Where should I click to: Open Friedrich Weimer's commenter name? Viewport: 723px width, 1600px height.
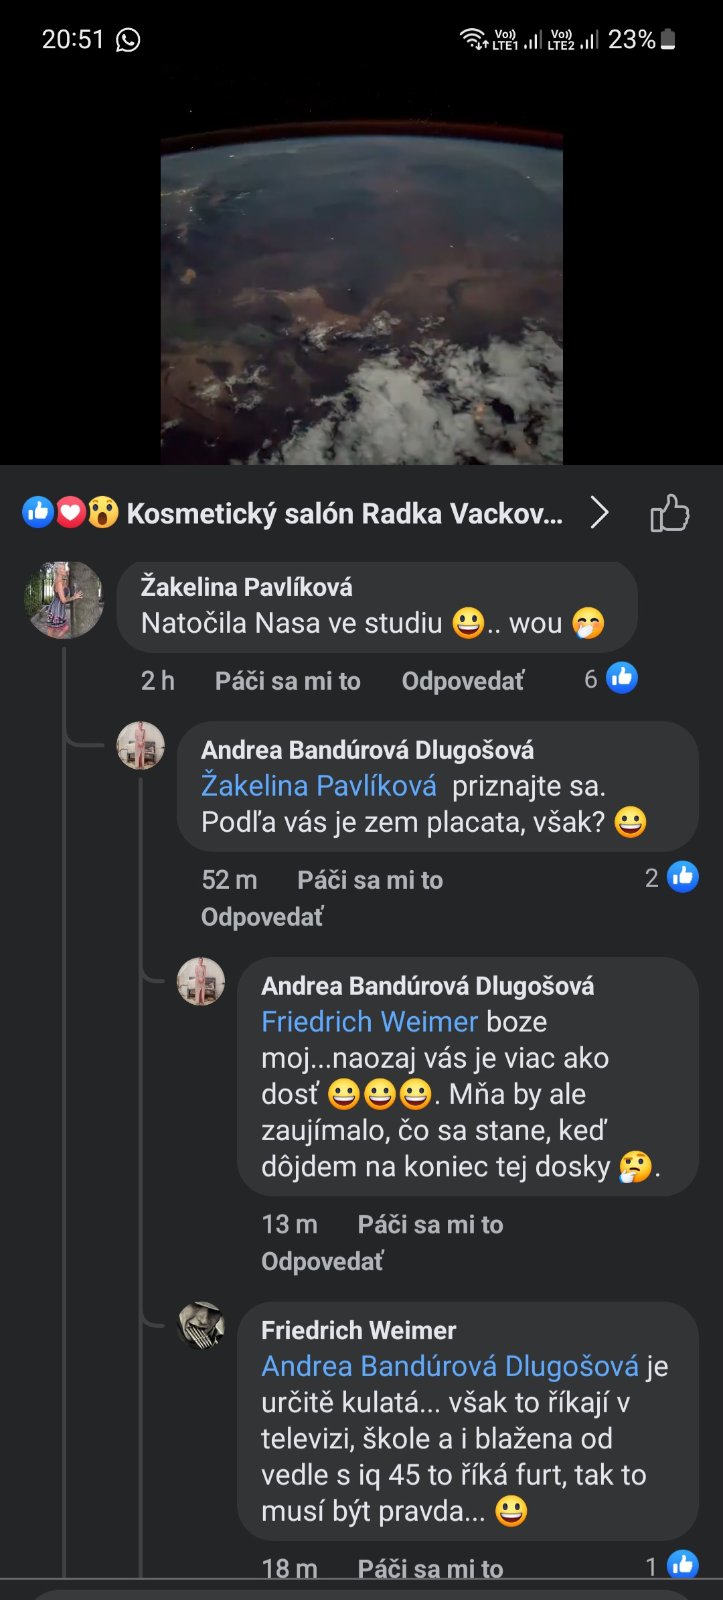point(358,1330)
